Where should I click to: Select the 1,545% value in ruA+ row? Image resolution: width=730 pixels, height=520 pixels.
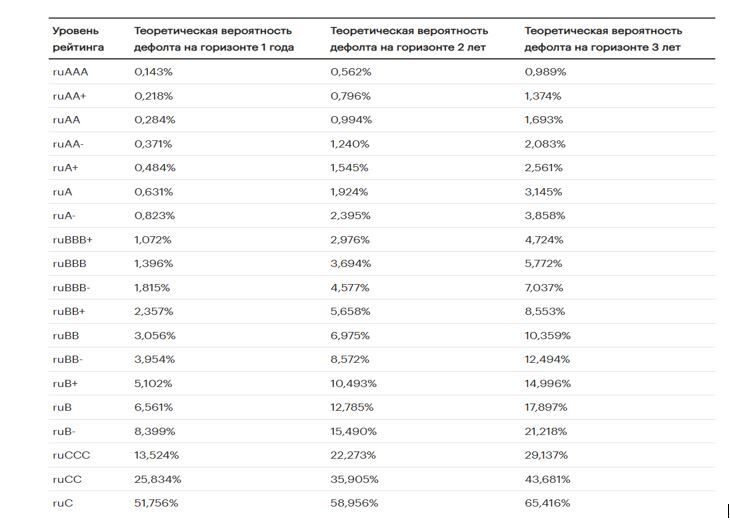(349, 168)
